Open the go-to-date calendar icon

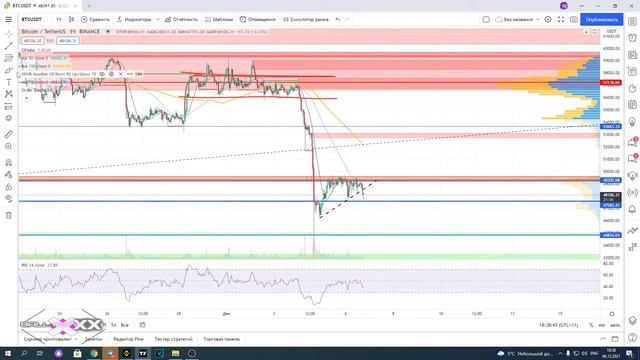click(x=142, y=325)
